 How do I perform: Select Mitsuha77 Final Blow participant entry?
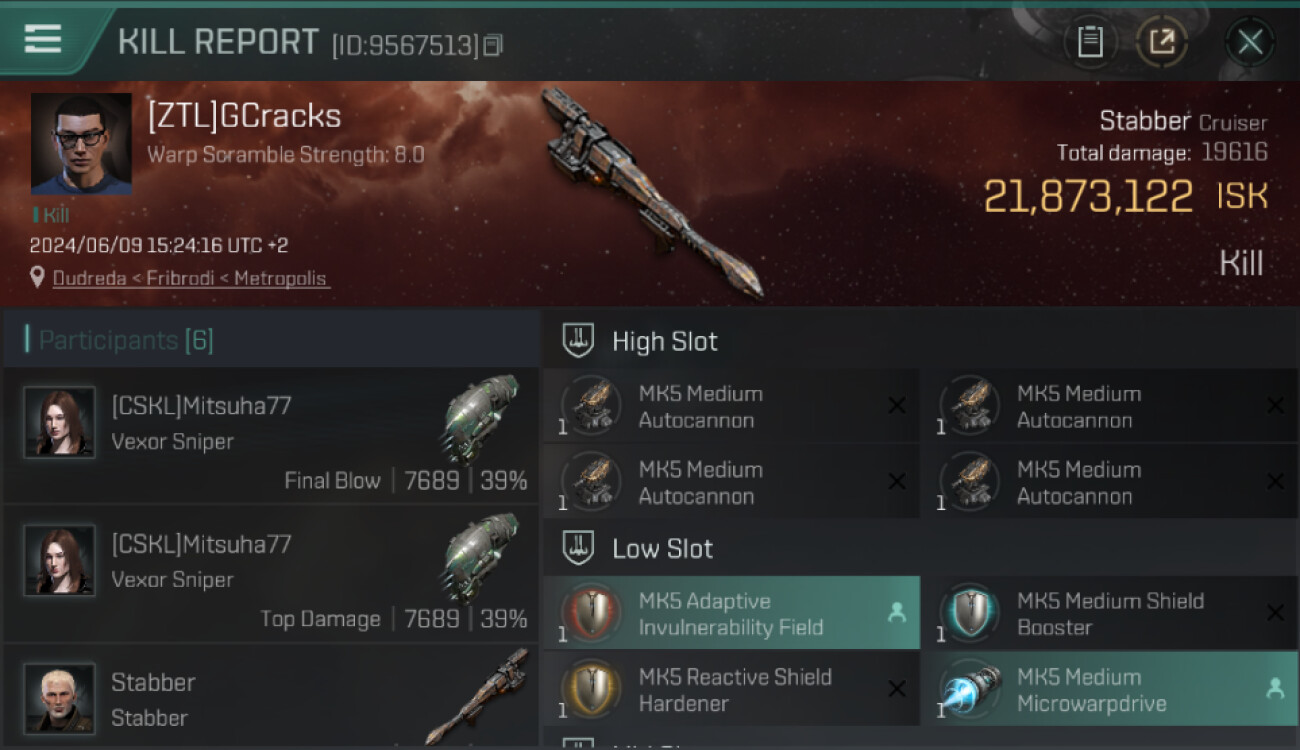coord(270,435)
